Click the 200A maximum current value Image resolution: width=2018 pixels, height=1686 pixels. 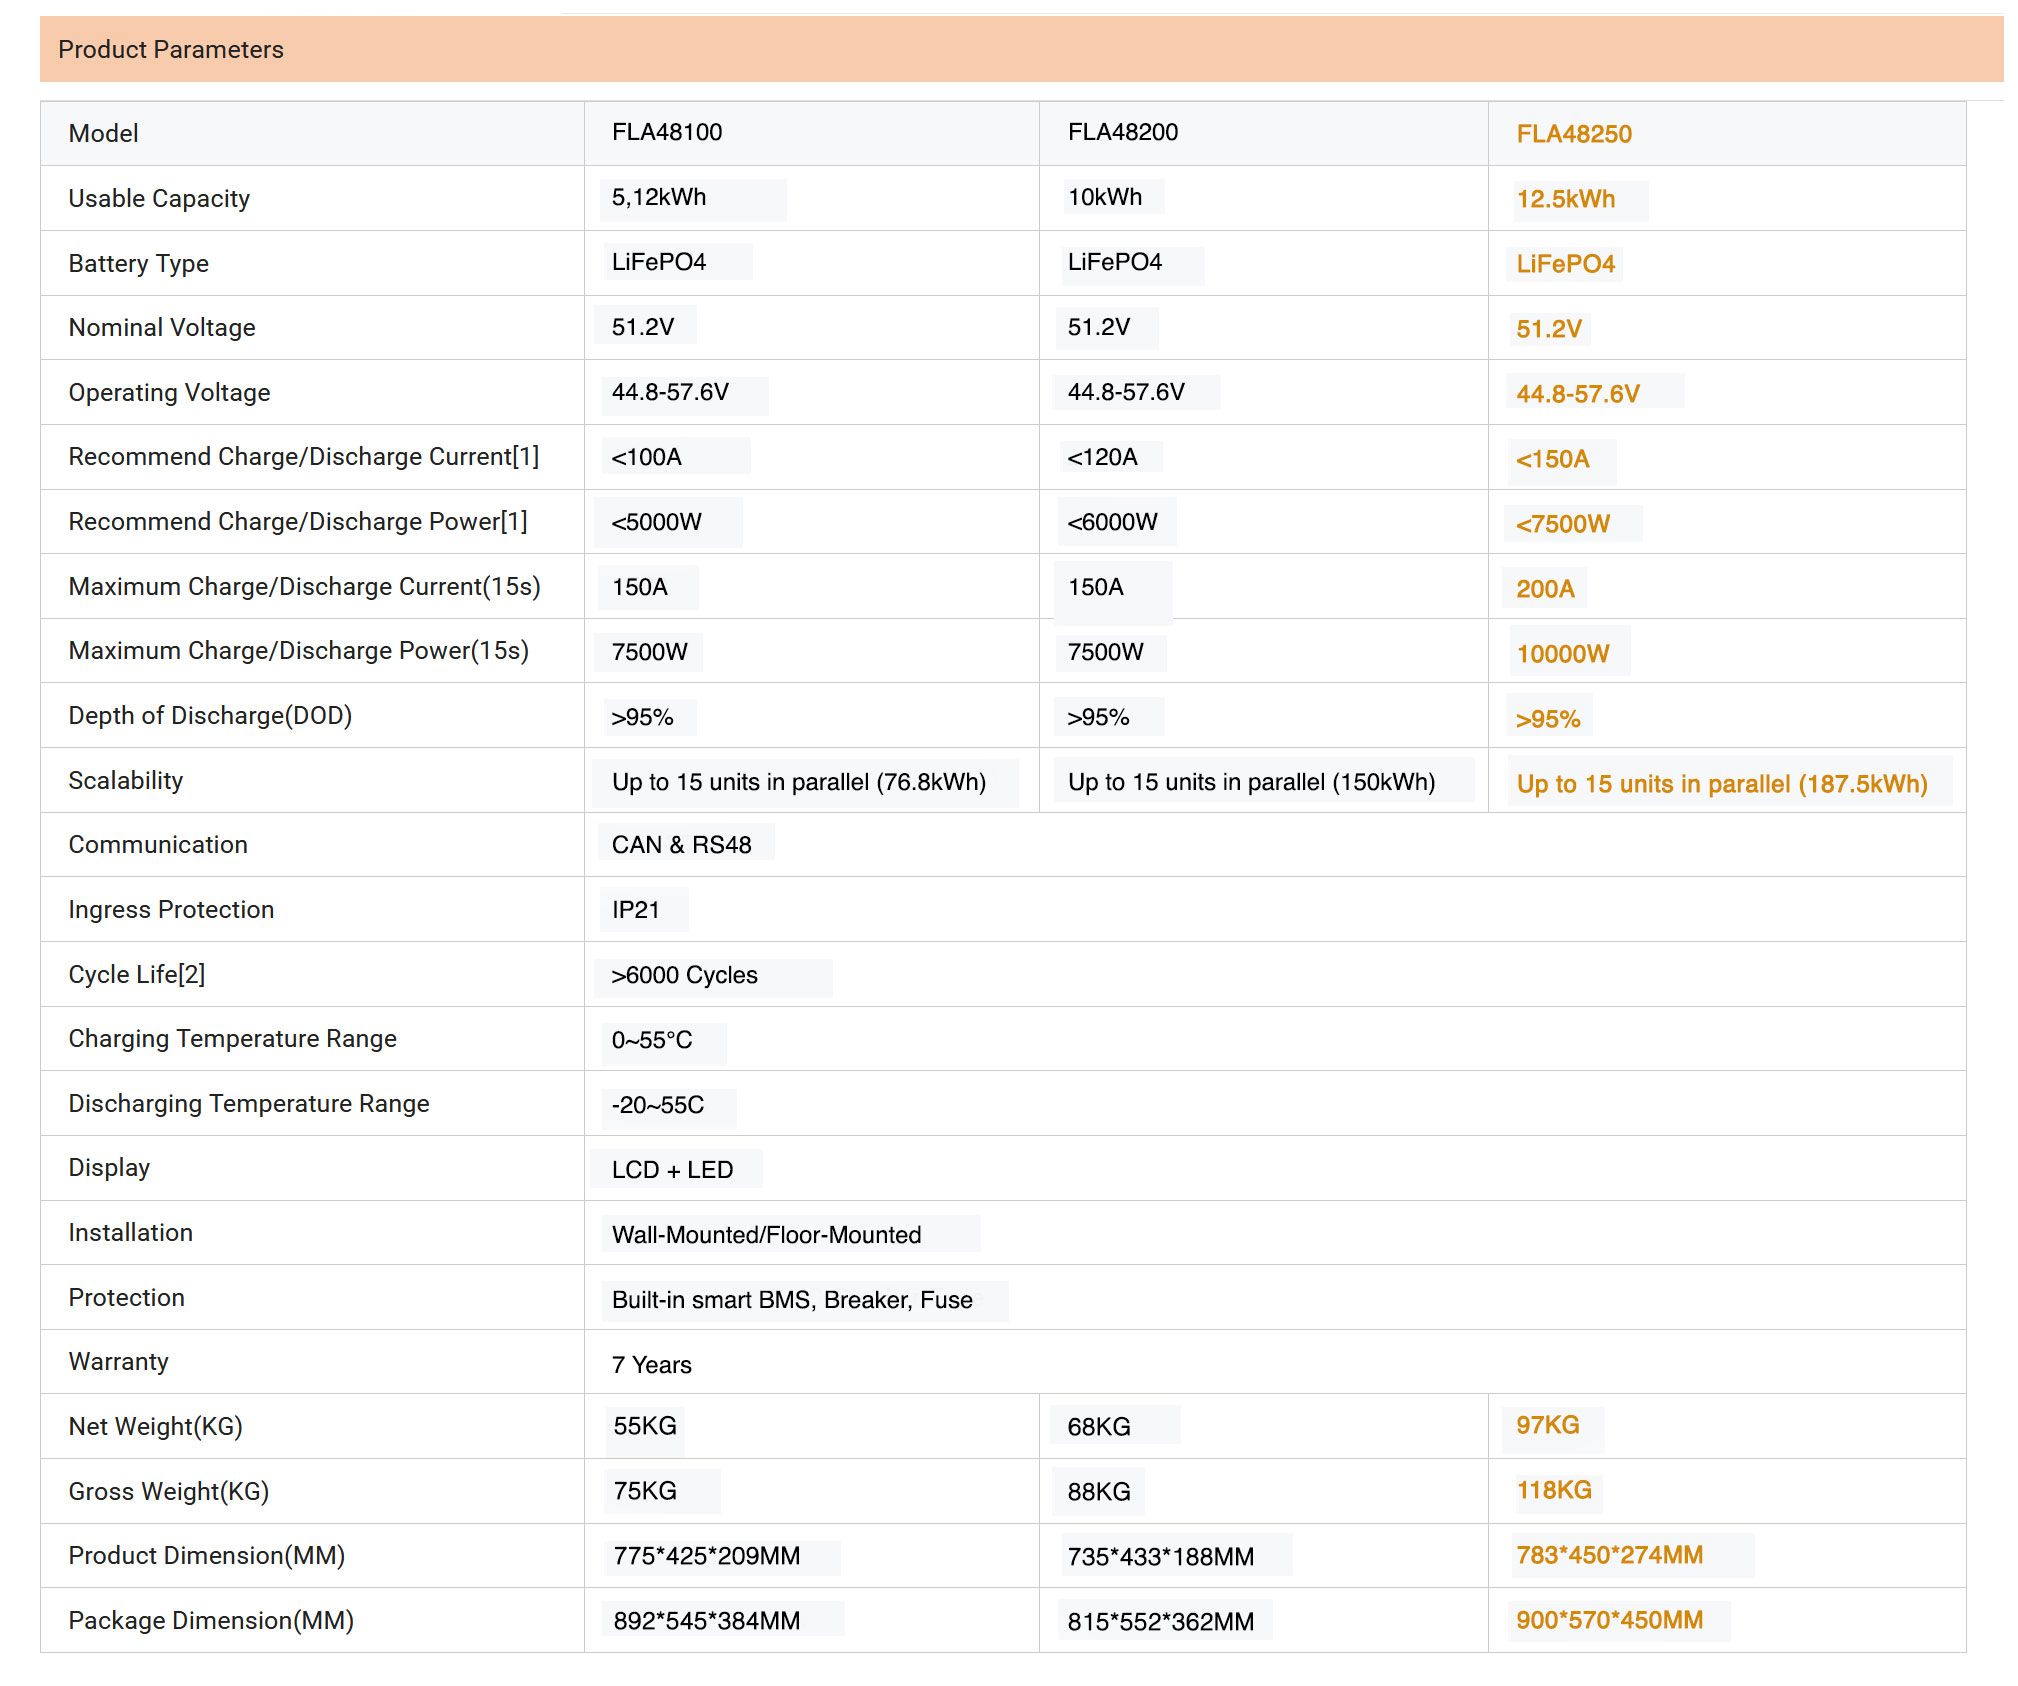pyautogui.click(x=1544, y=589)
